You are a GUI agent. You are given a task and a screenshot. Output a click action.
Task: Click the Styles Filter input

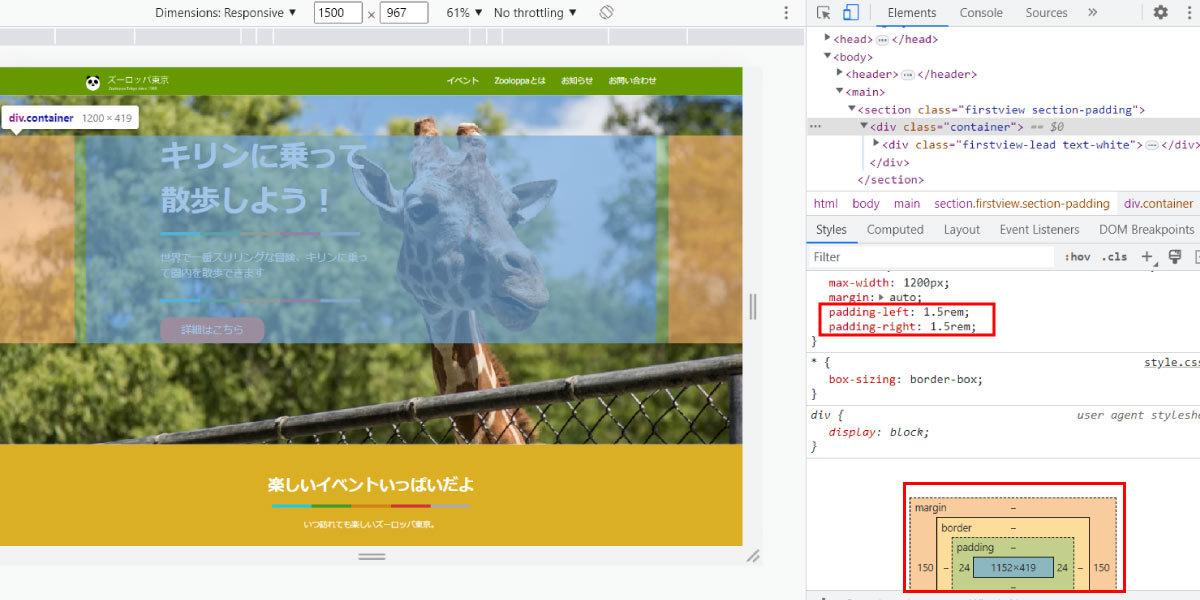coord(931,257)
